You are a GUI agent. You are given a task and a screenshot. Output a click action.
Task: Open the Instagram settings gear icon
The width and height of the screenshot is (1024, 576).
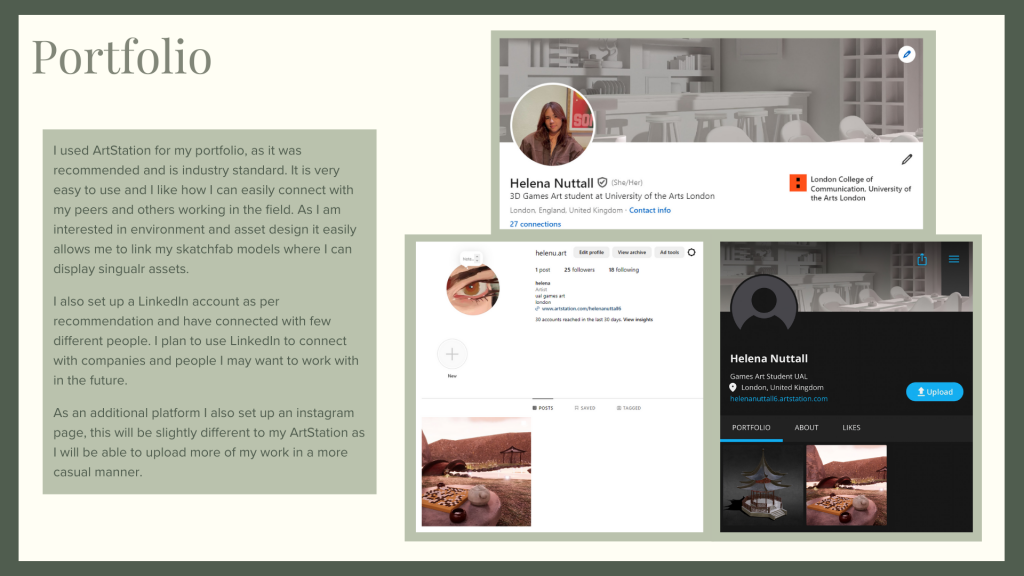pyautogui.click(x=692, y=252)
